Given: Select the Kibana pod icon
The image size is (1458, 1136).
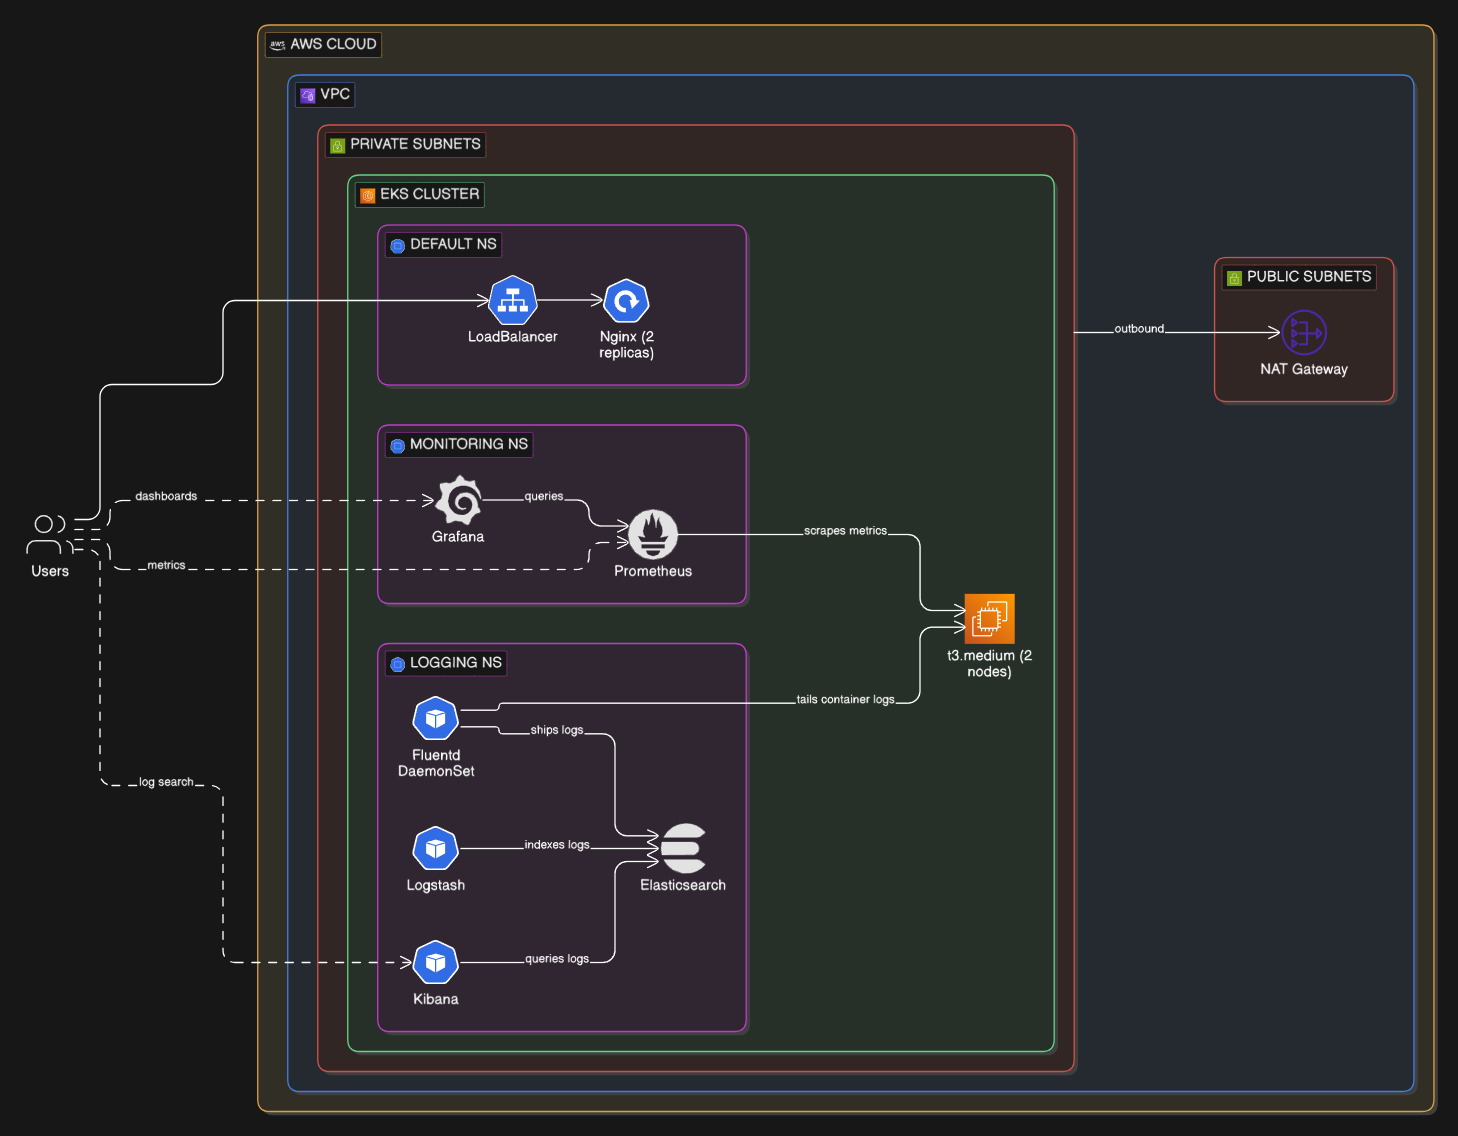Looking at the screenshot, I should click(436, 962).
